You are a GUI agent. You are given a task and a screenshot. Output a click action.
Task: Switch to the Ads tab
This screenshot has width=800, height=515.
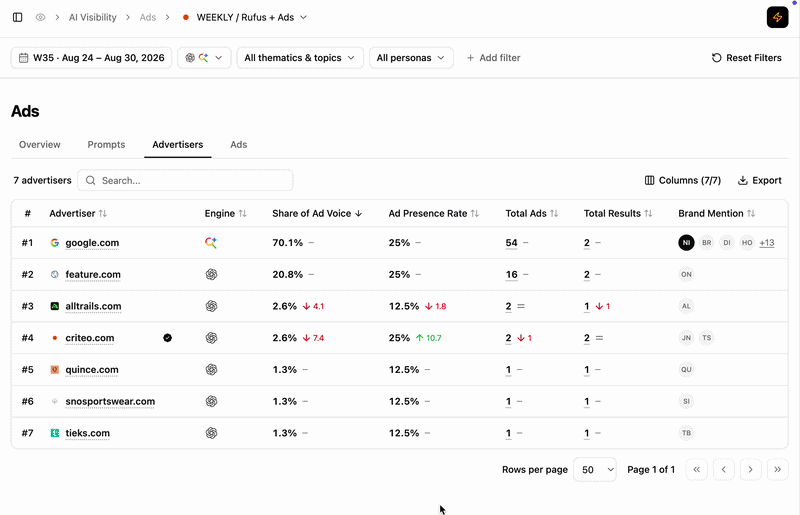pyautogui.click(x=238, y=144)
